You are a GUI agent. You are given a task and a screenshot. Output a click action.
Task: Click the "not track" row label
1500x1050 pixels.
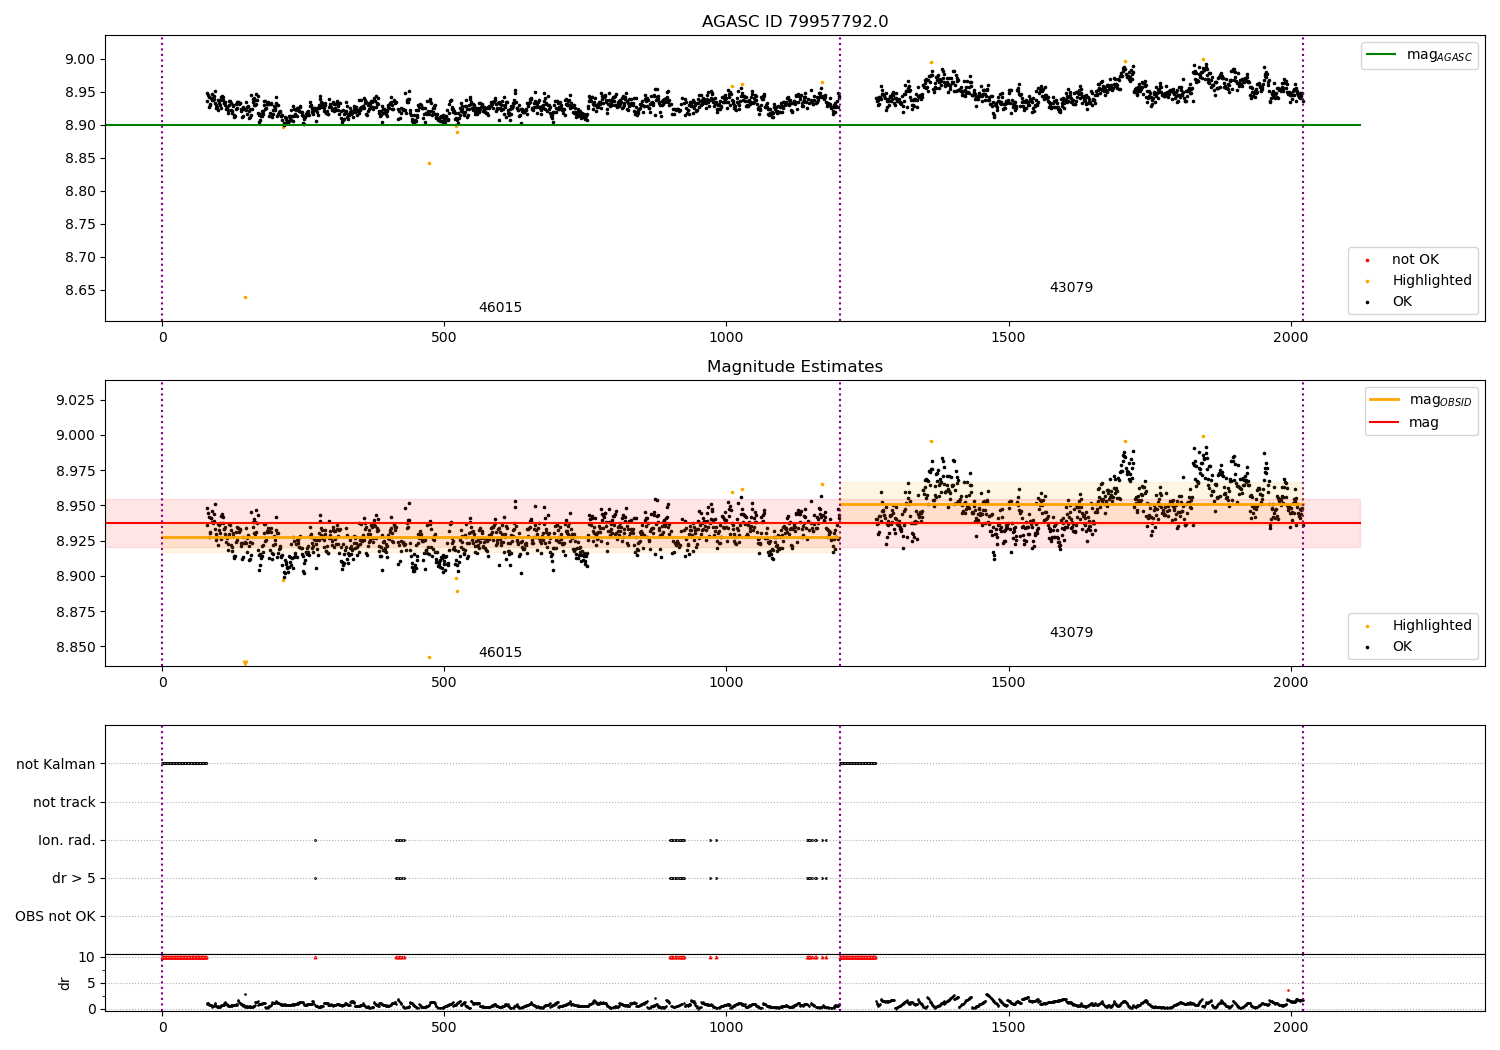tap(64, 802)
